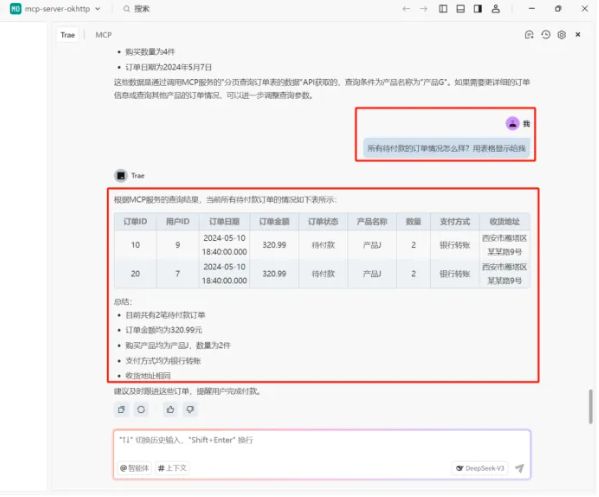Select the Trae tab
Image resolution: width=599 pixels, height=497 pixels.
[68, 35]
